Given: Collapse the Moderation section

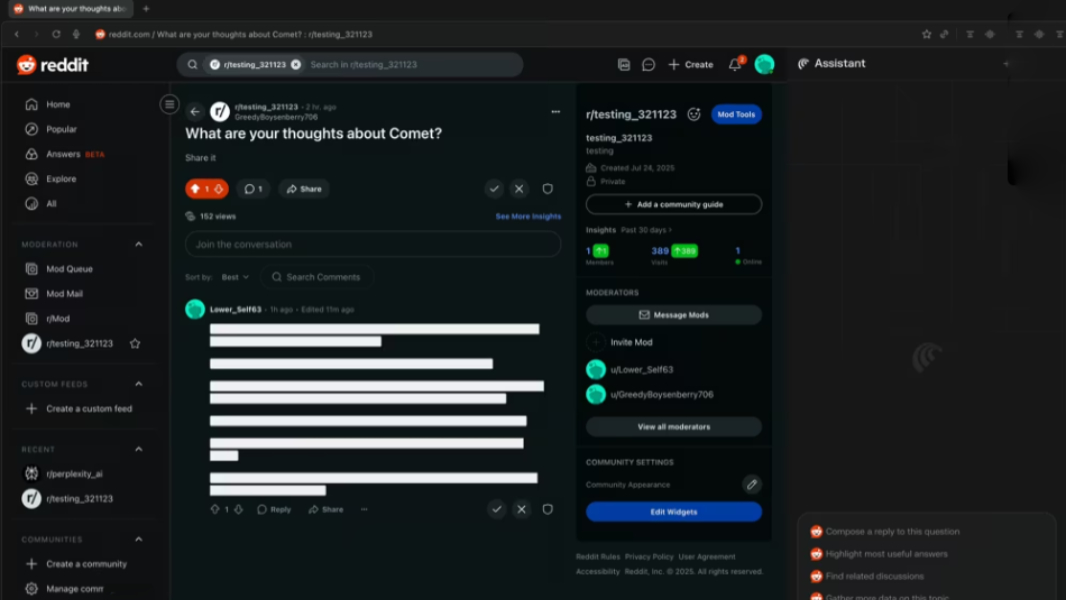Looking at the screenshot, I should (x=139, y=244).
